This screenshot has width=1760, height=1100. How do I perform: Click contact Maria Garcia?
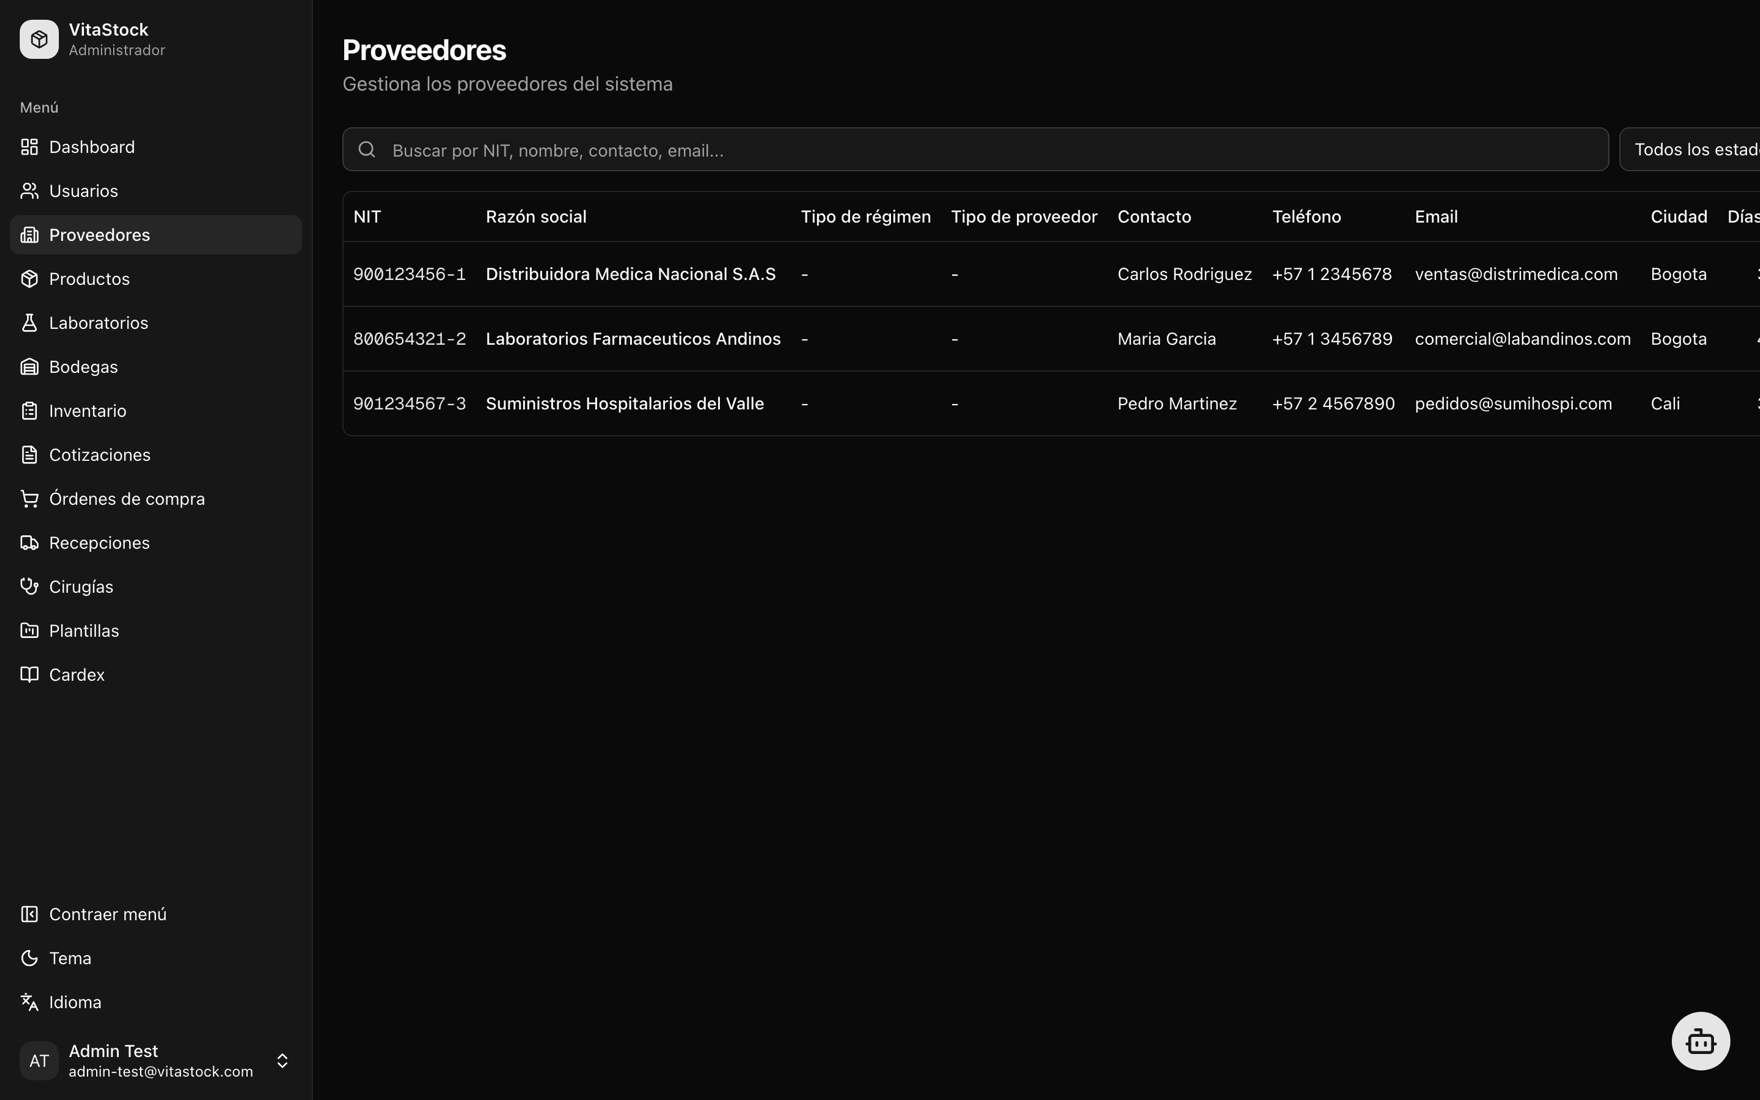[x=1167, y=339]
